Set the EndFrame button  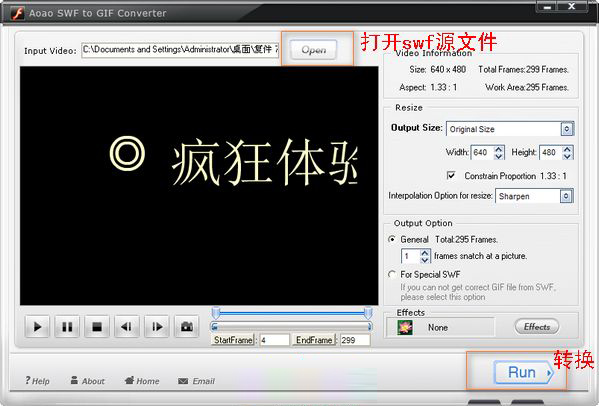[314, 340]
